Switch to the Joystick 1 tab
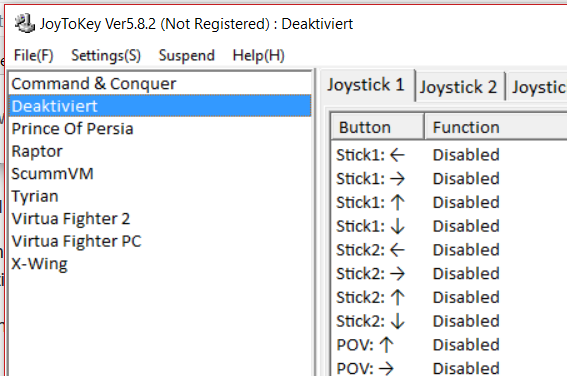567x376 pixels. pyautogui.click(x=366, y=85)
